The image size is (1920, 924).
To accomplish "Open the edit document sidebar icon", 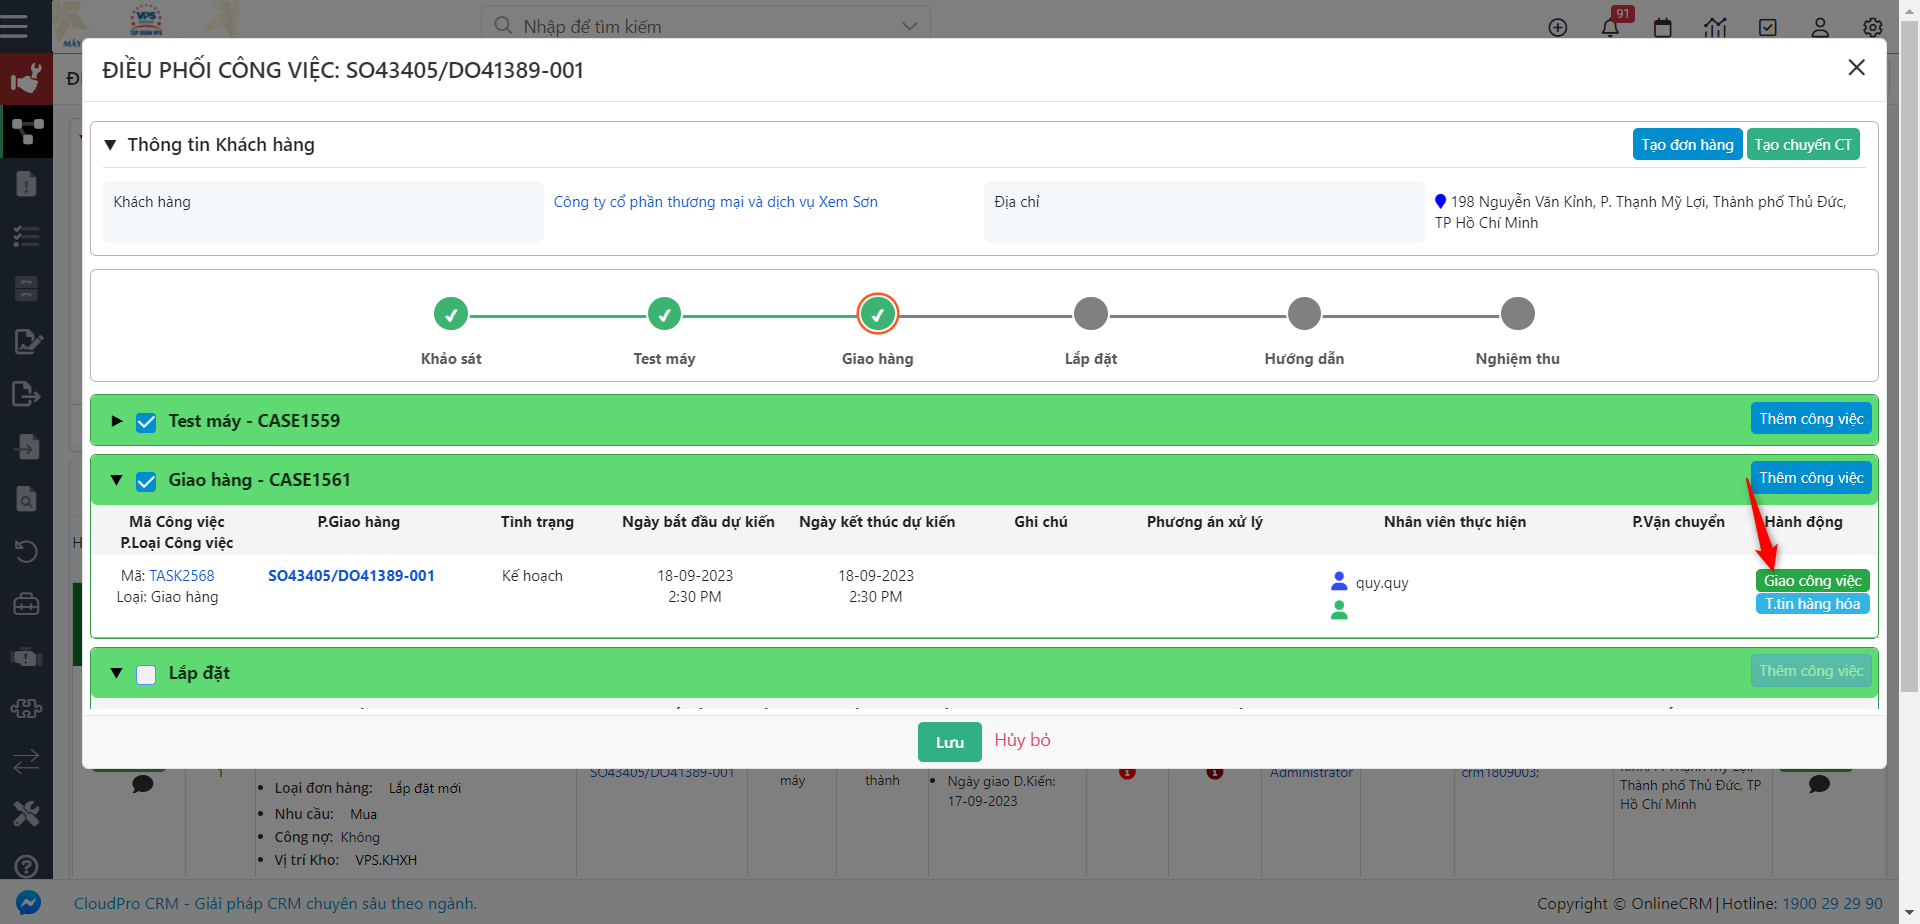I will pyautogui.click(x=26, y=341).
